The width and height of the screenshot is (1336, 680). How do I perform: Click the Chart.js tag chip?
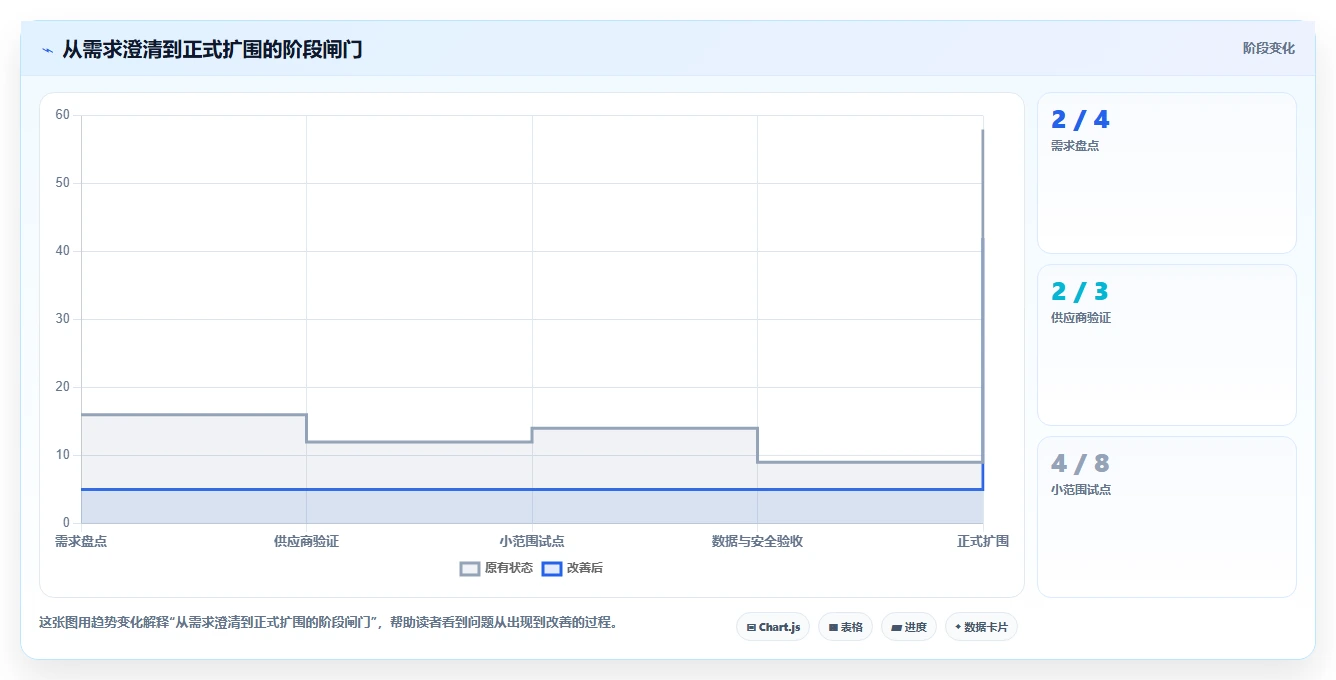tap(773, 627)
